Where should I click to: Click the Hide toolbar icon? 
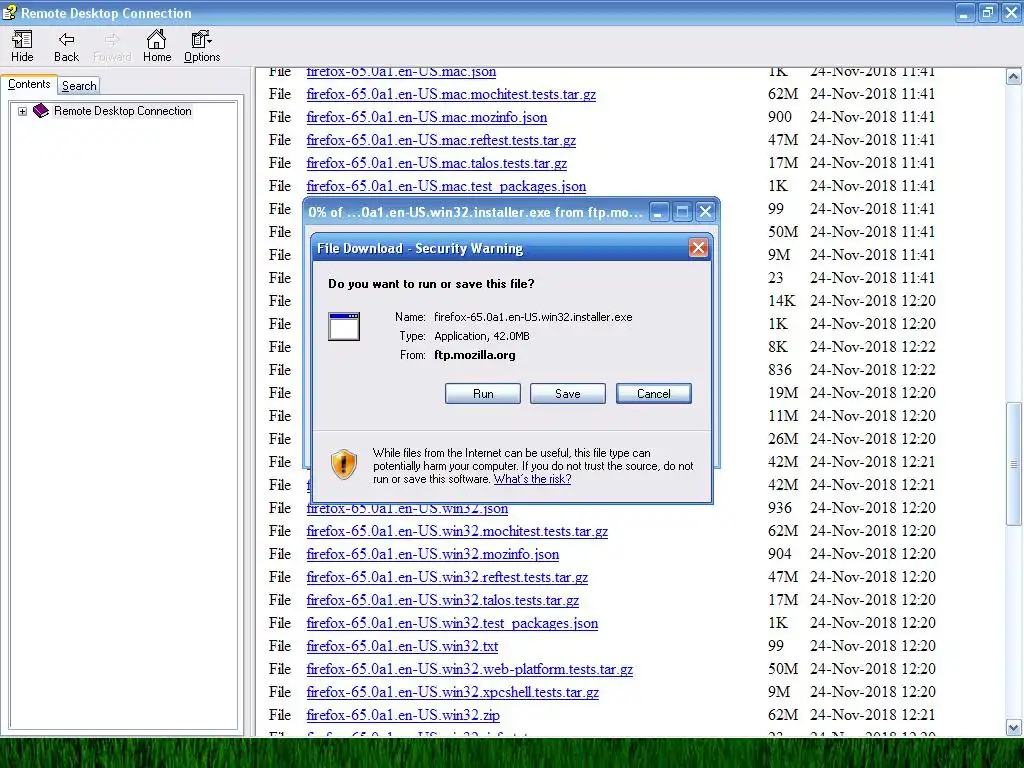22,46
